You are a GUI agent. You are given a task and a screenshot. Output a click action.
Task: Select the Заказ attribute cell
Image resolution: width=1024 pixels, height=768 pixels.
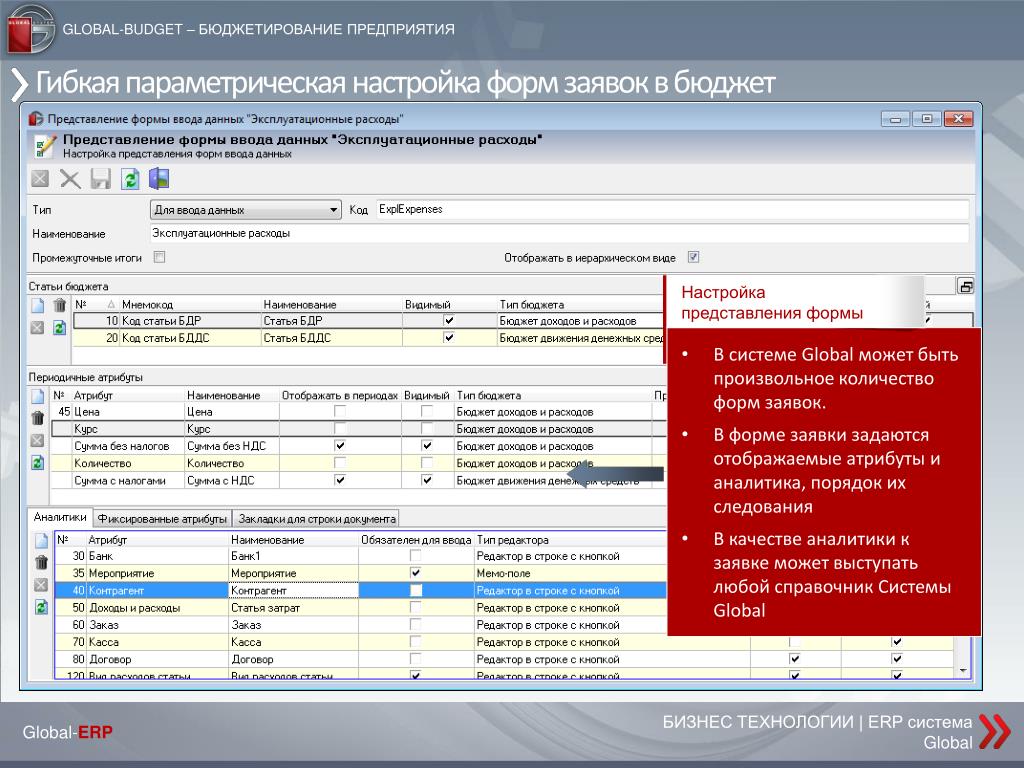click(x=157, y=624)
